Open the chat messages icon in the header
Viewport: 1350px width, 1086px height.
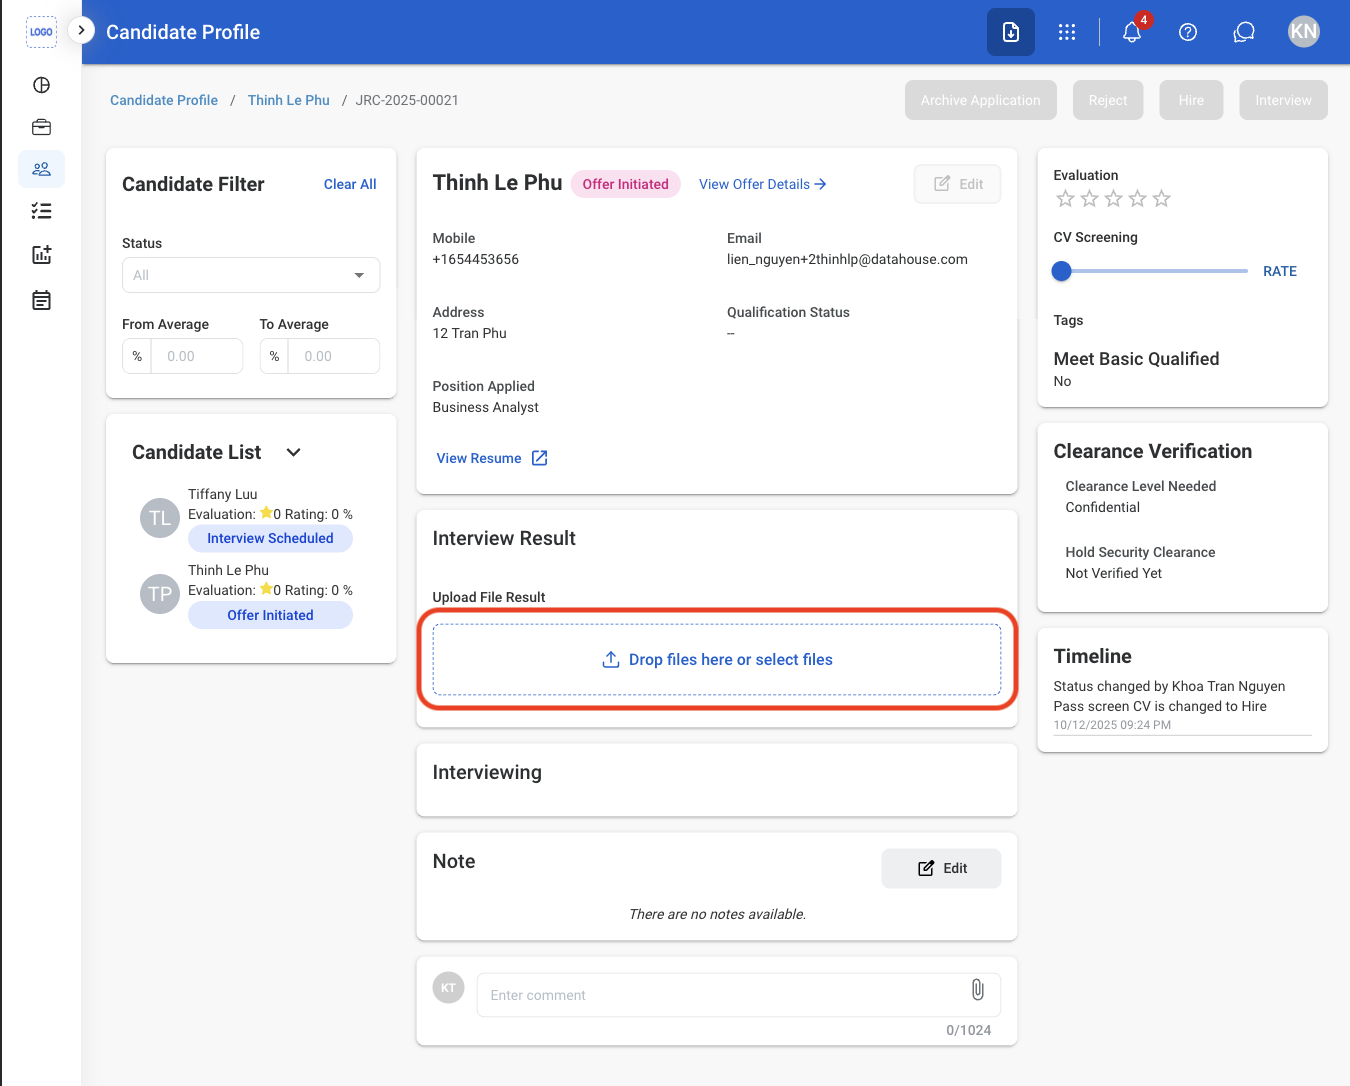[x=1244, y=32]
